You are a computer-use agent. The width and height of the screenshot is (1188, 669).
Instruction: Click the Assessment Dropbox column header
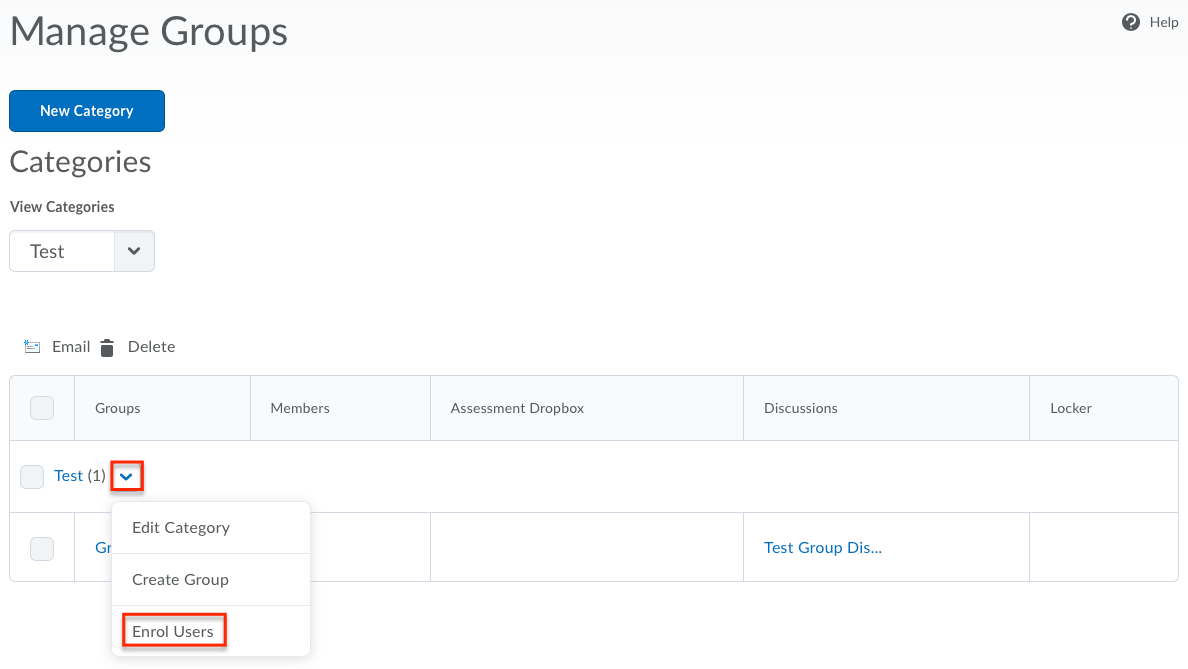pyautogui.click(x=517, y=408)
